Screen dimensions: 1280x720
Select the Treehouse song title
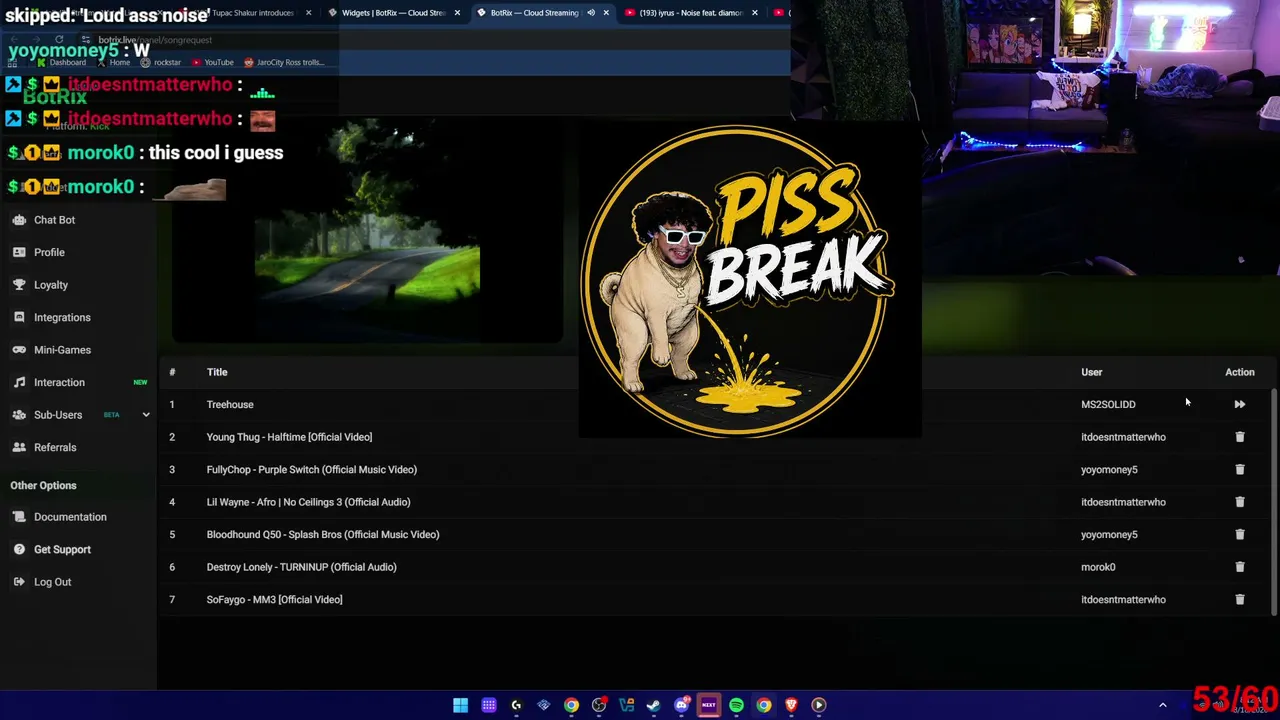[230, 404]
